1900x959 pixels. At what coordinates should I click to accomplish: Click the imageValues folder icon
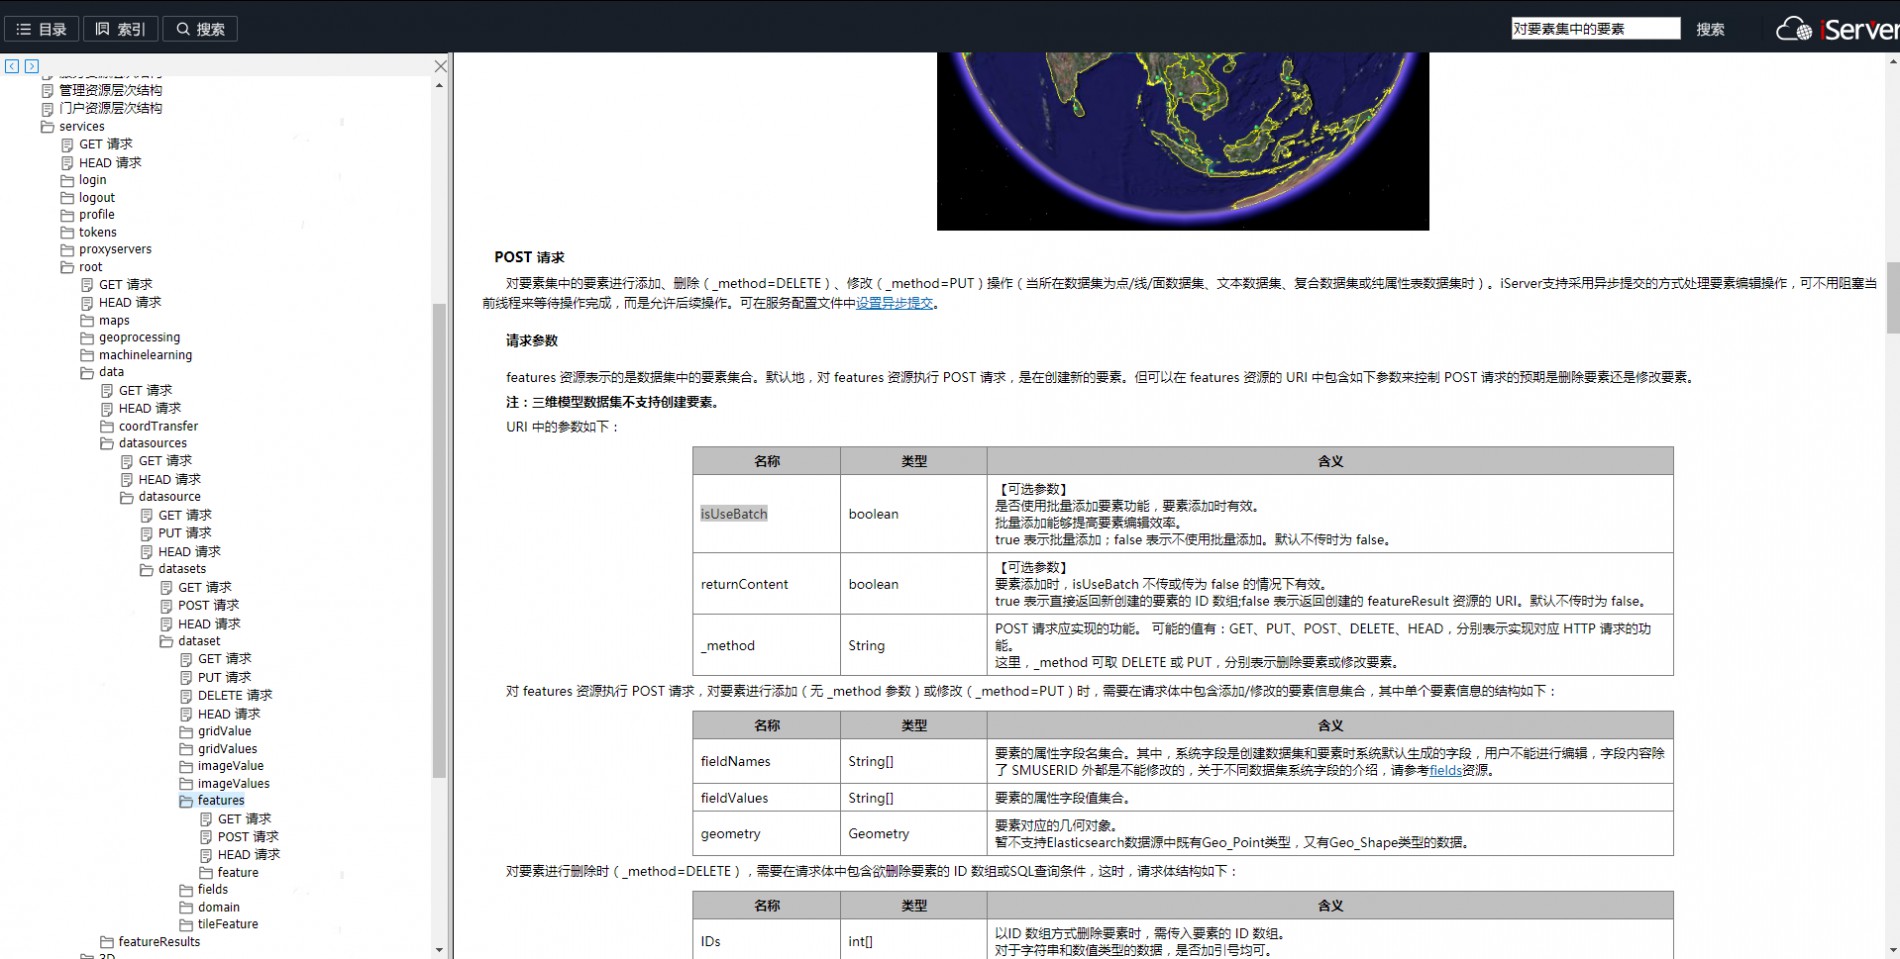point(186,784)
